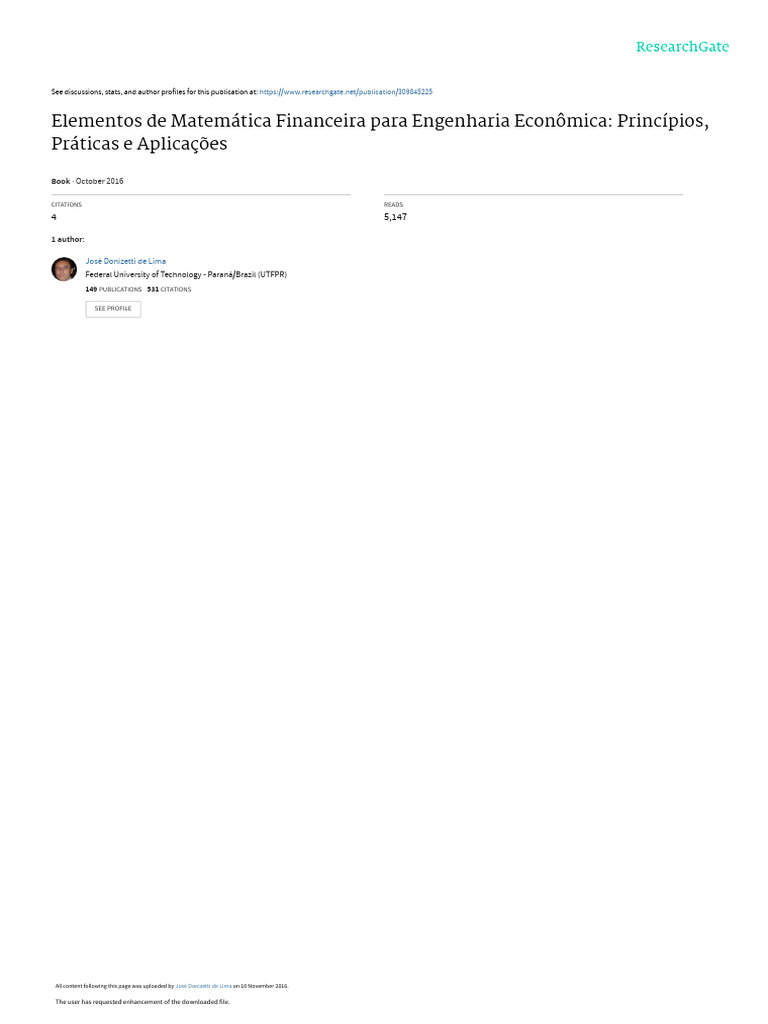
Task: Select the citations value 4
Action: [x=54, y=217]
